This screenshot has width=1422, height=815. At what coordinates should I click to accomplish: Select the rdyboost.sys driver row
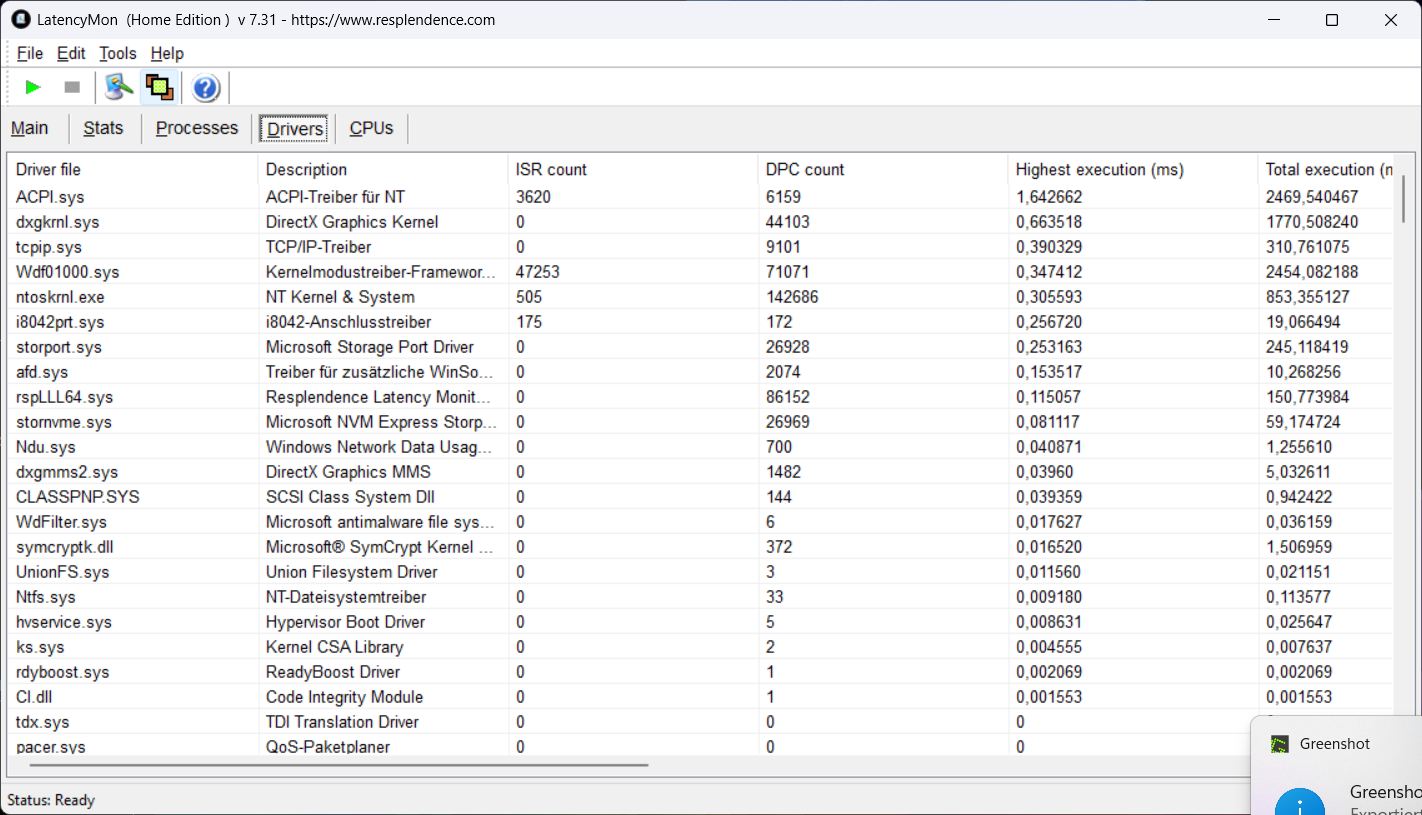pos(700,672)
